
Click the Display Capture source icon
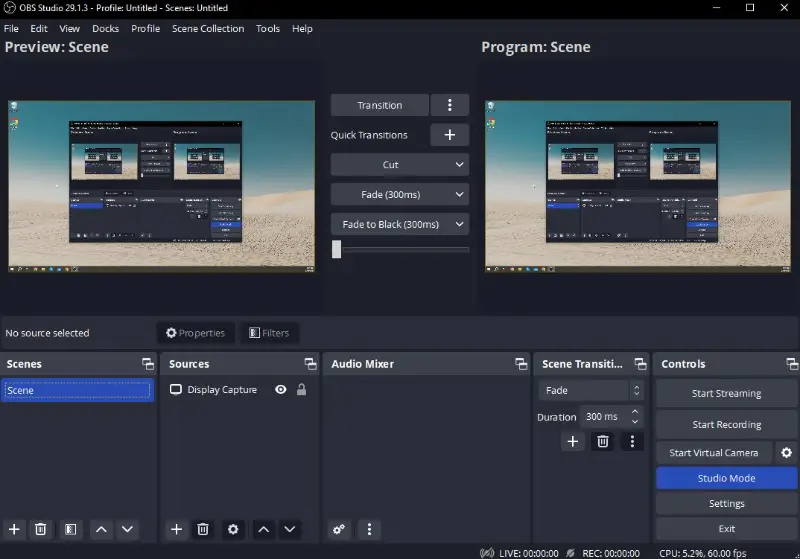coord(176,390)
